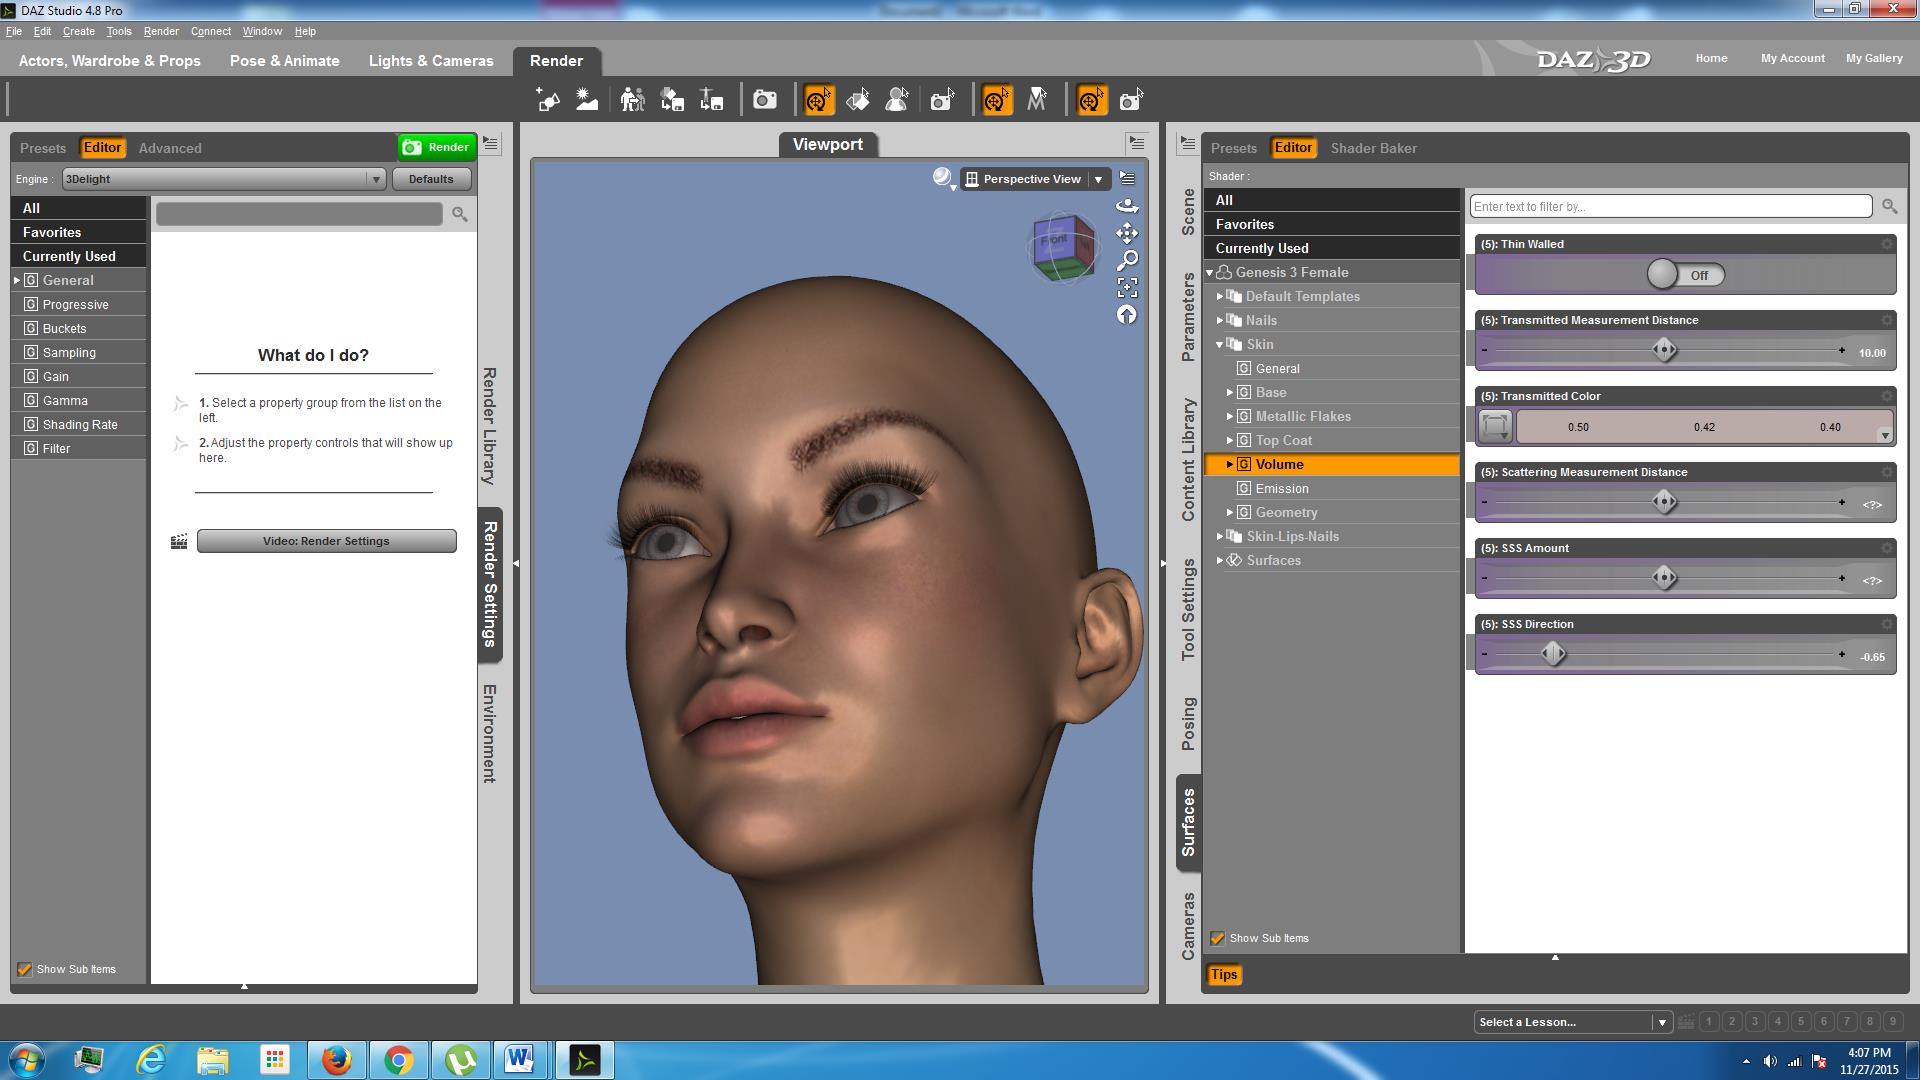Open the Engine dropdown showing 3Delight
The width and height of the screenshot is (1920, 1080).
click(223, 179)
